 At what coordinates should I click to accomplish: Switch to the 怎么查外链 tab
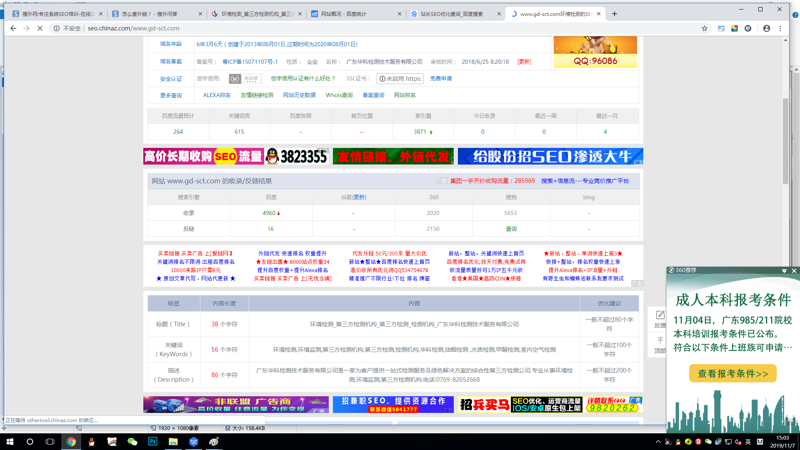click(x=152, y=14)
